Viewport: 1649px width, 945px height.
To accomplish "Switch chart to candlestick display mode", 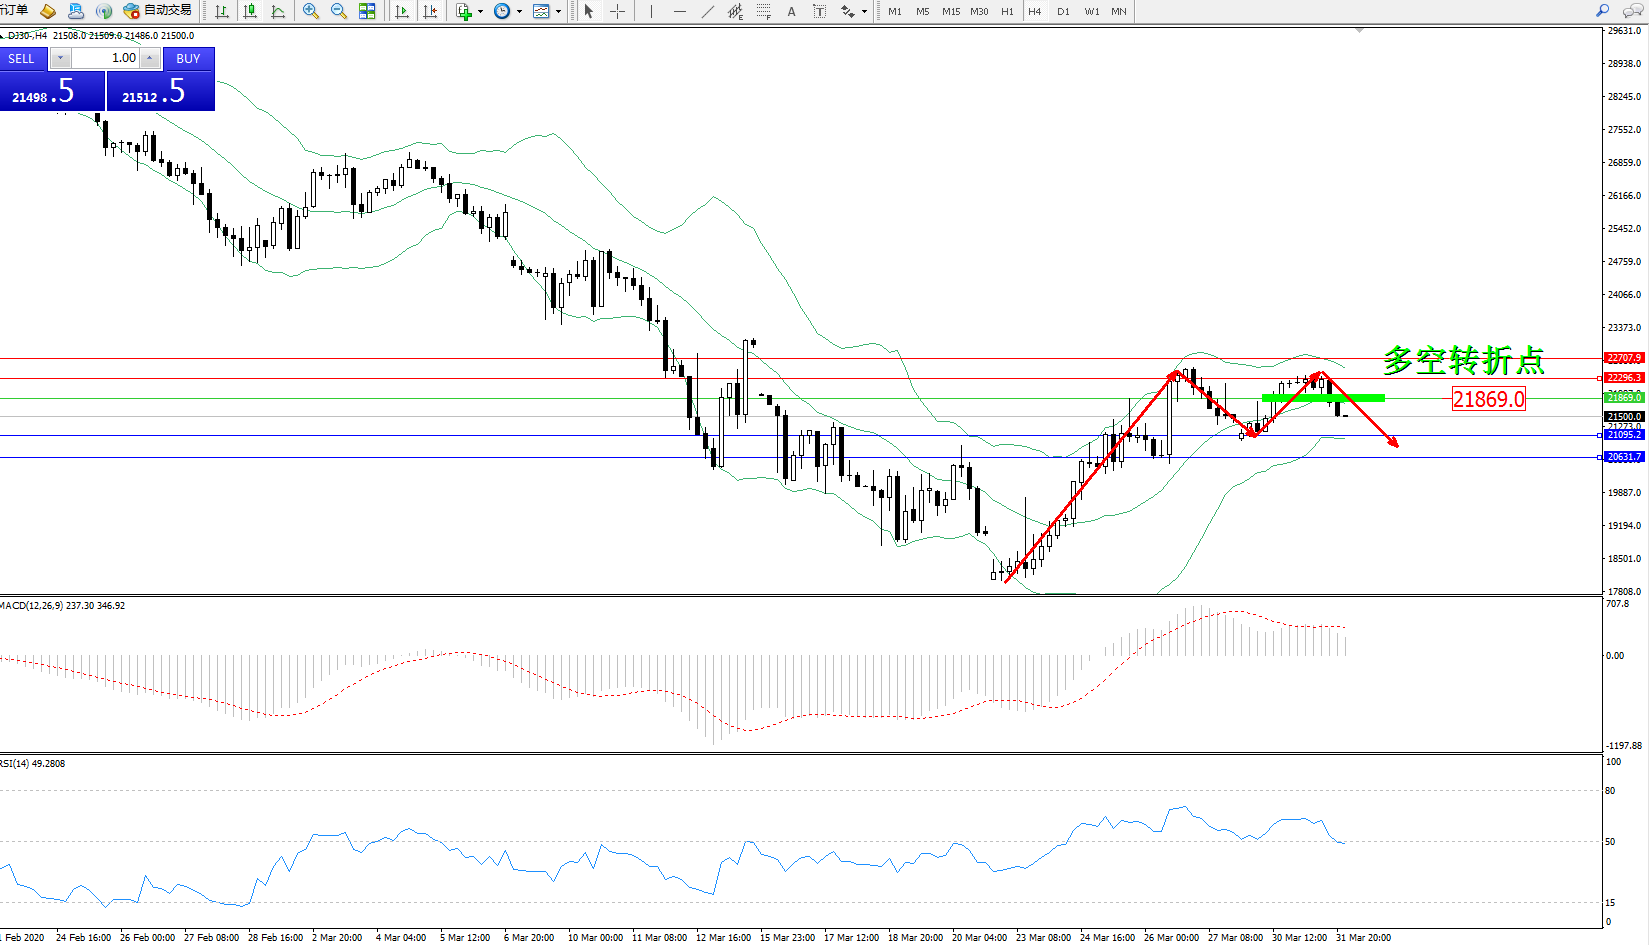I will click(250, 11).
